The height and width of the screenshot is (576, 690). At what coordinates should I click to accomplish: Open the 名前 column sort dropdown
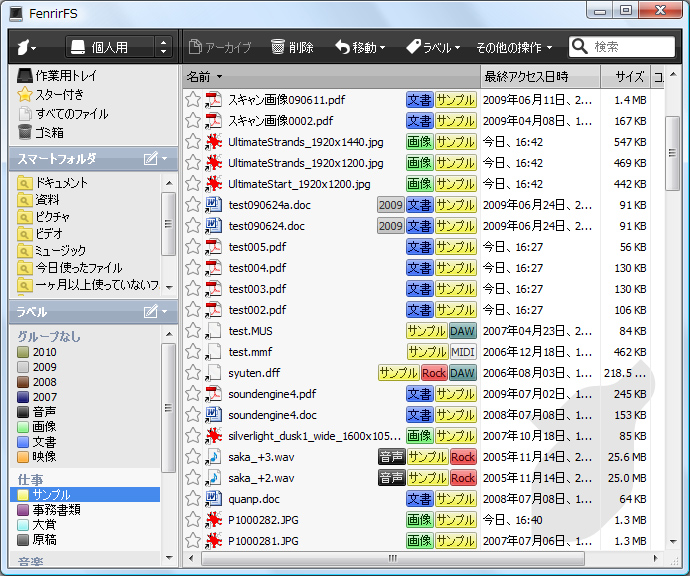[x=219, y=77]
